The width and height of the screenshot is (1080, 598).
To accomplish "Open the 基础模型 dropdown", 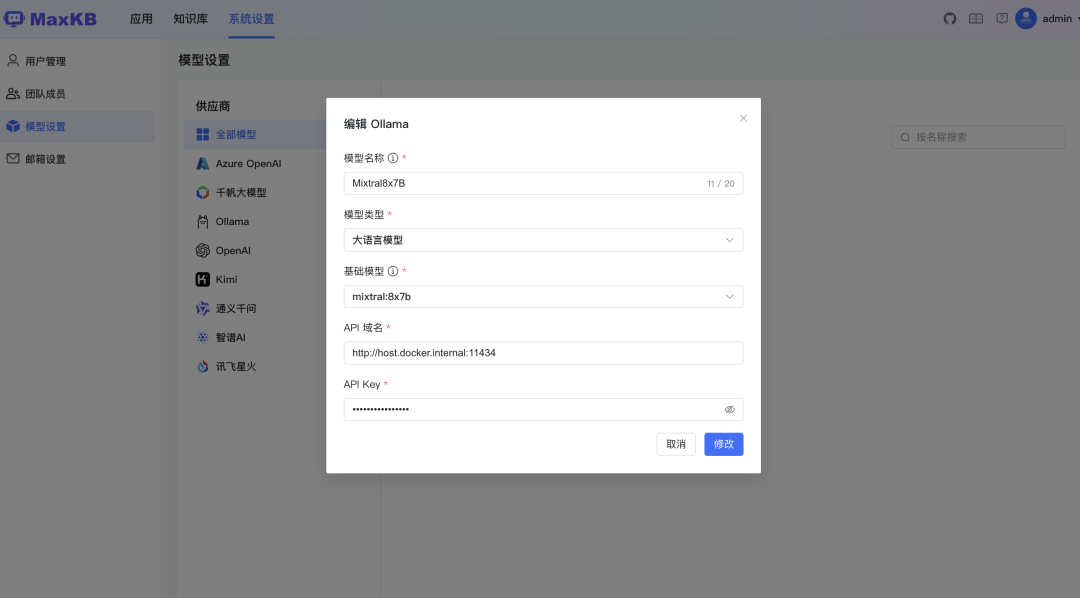I will click(543, 296).
